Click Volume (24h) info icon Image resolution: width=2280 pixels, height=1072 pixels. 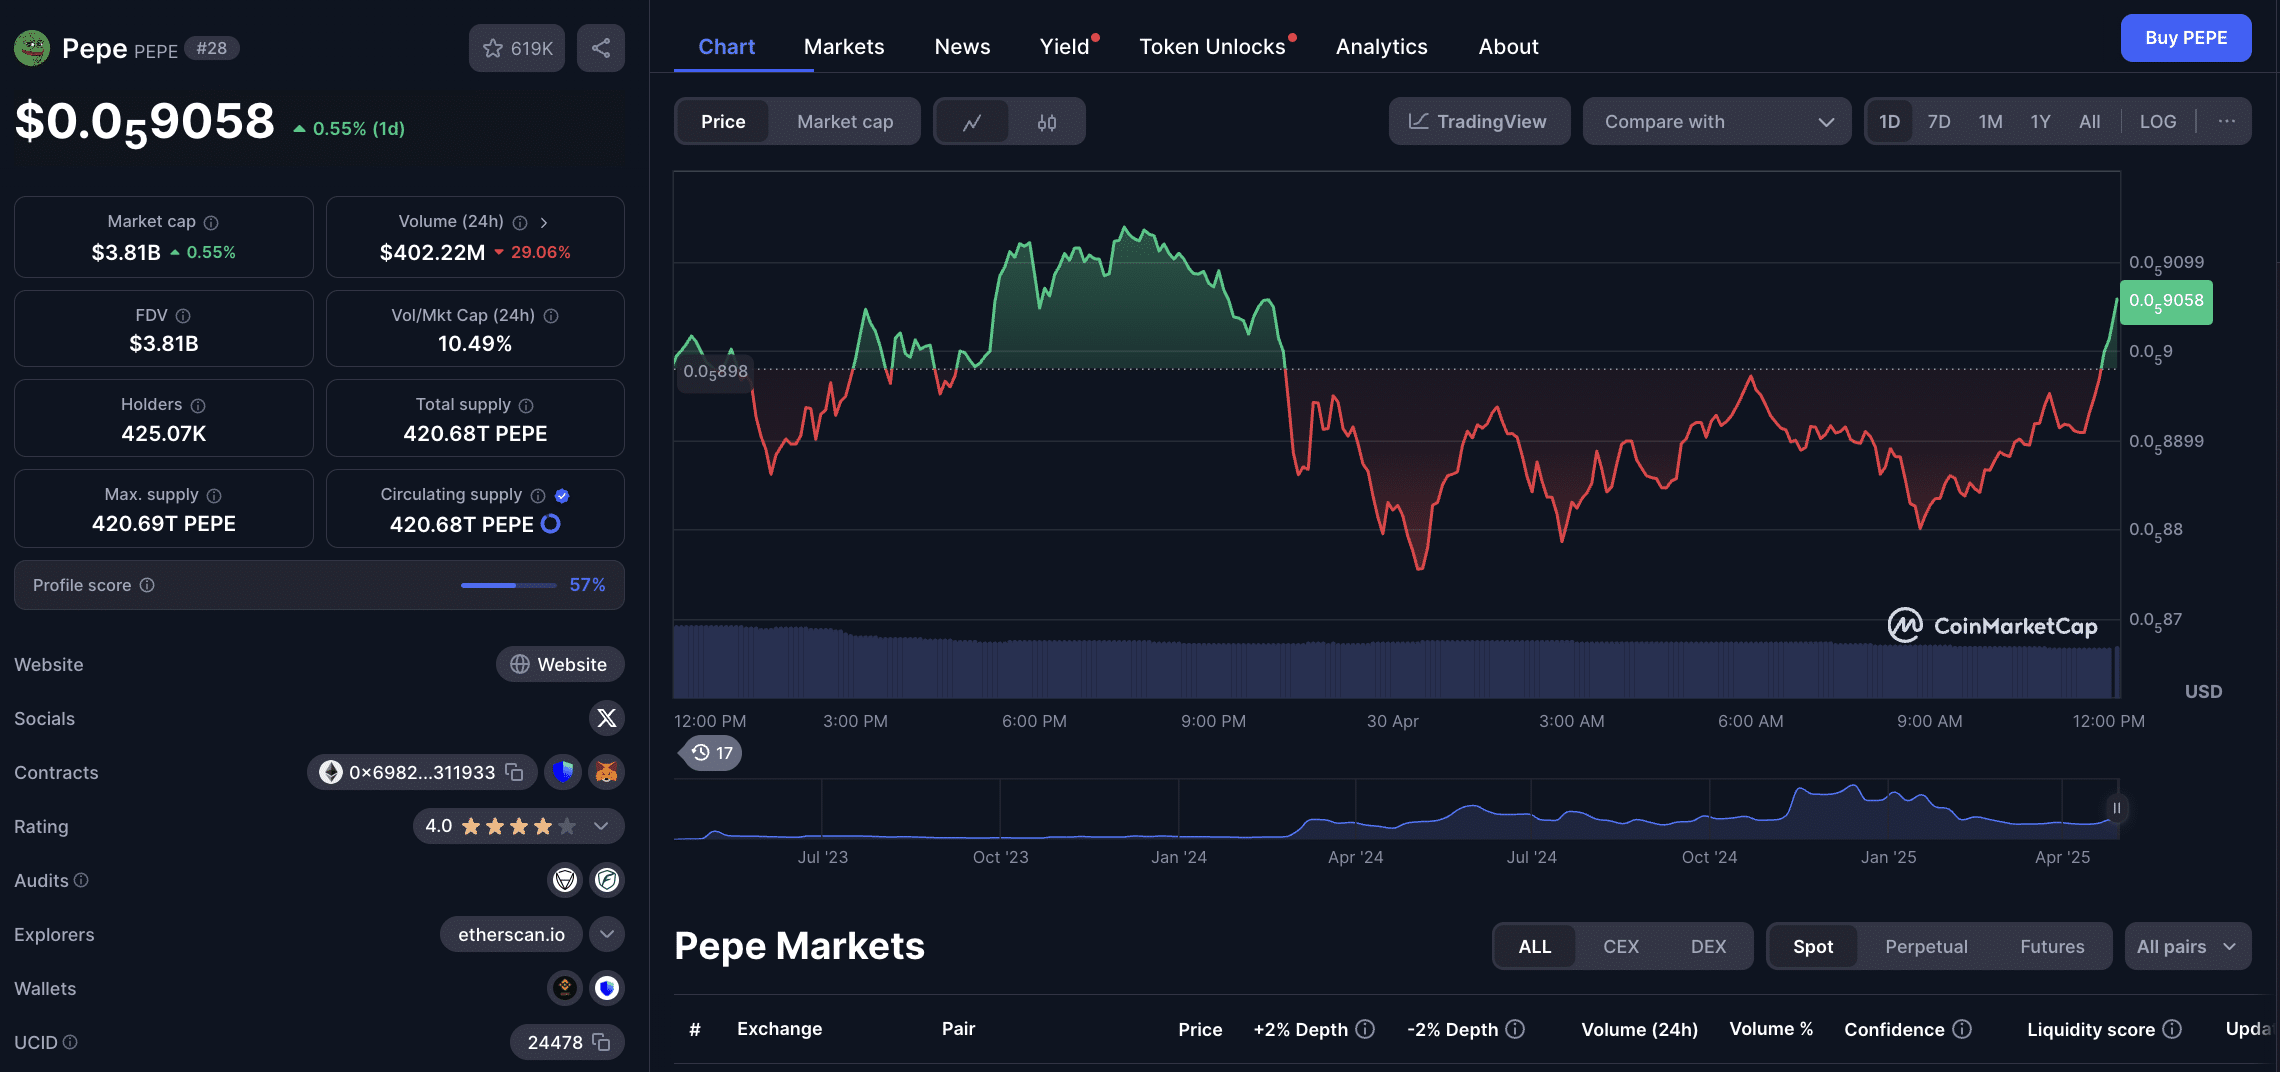coord(520,222)
